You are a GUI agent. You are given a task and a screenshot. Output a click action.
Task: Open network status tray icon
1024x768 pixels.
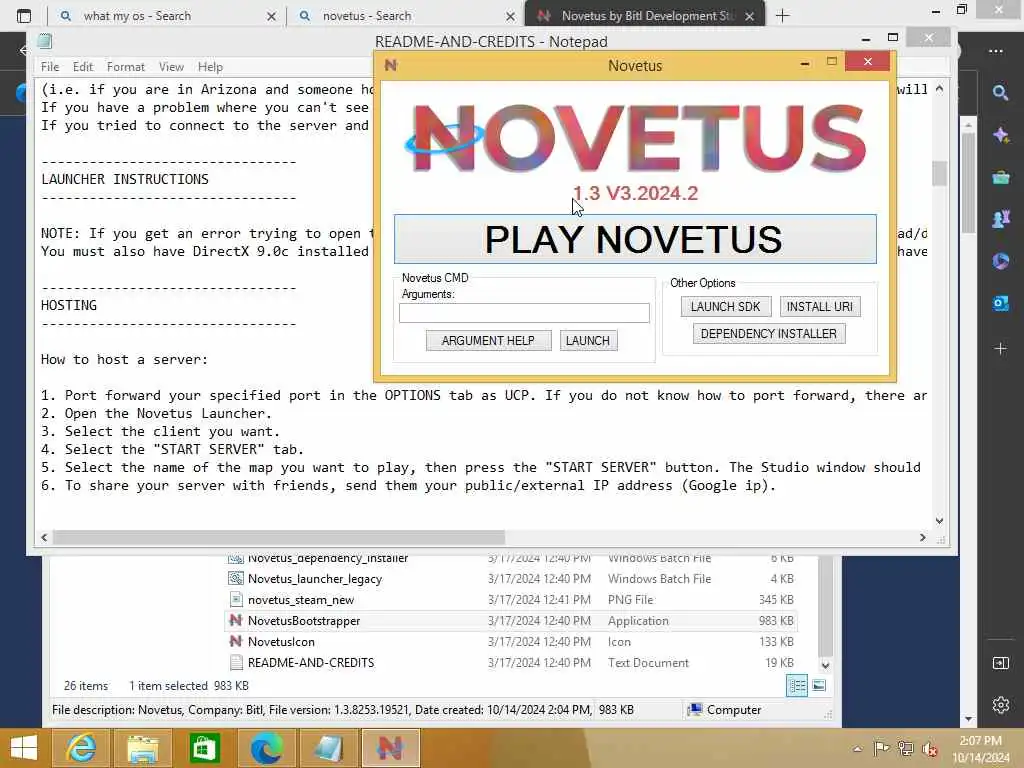coord(905,748)
